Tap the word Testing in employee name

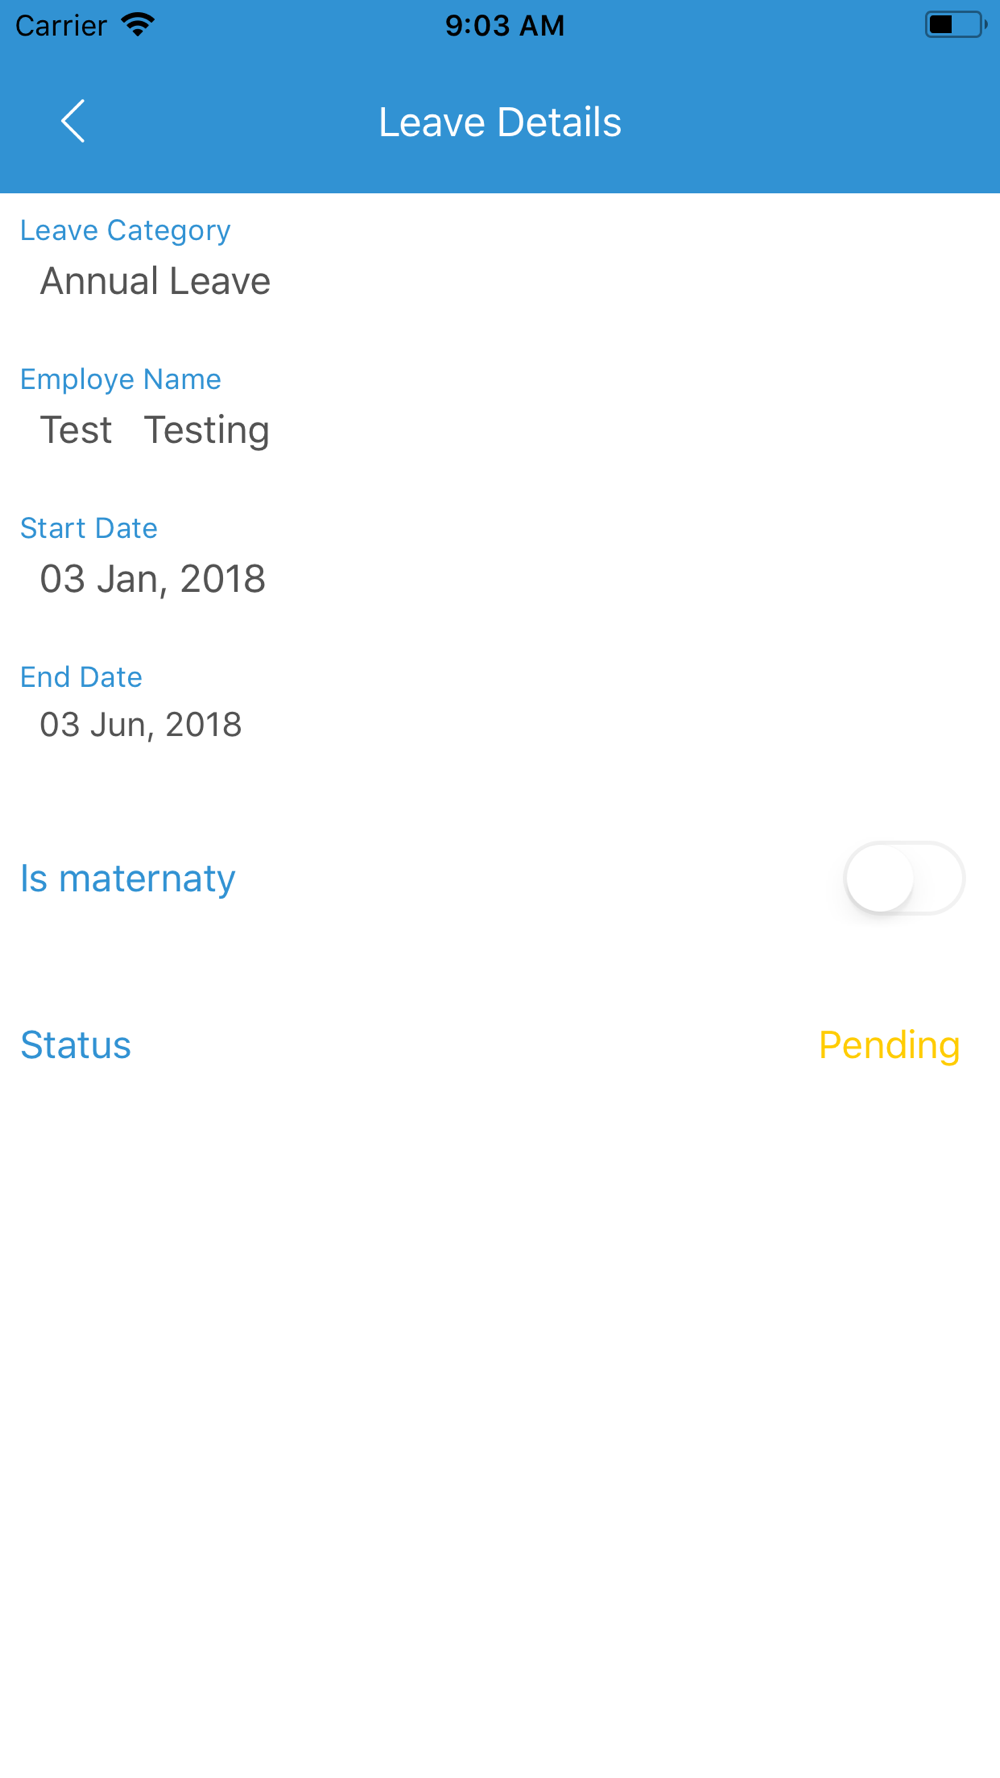tap(207, 430)
